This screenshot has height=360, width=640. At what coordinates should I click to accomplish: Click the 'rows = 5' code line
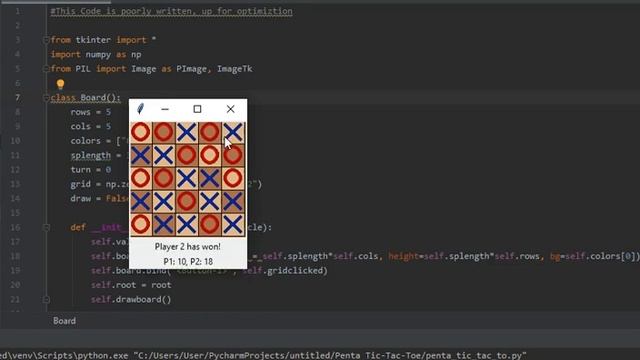pos(90,112)
